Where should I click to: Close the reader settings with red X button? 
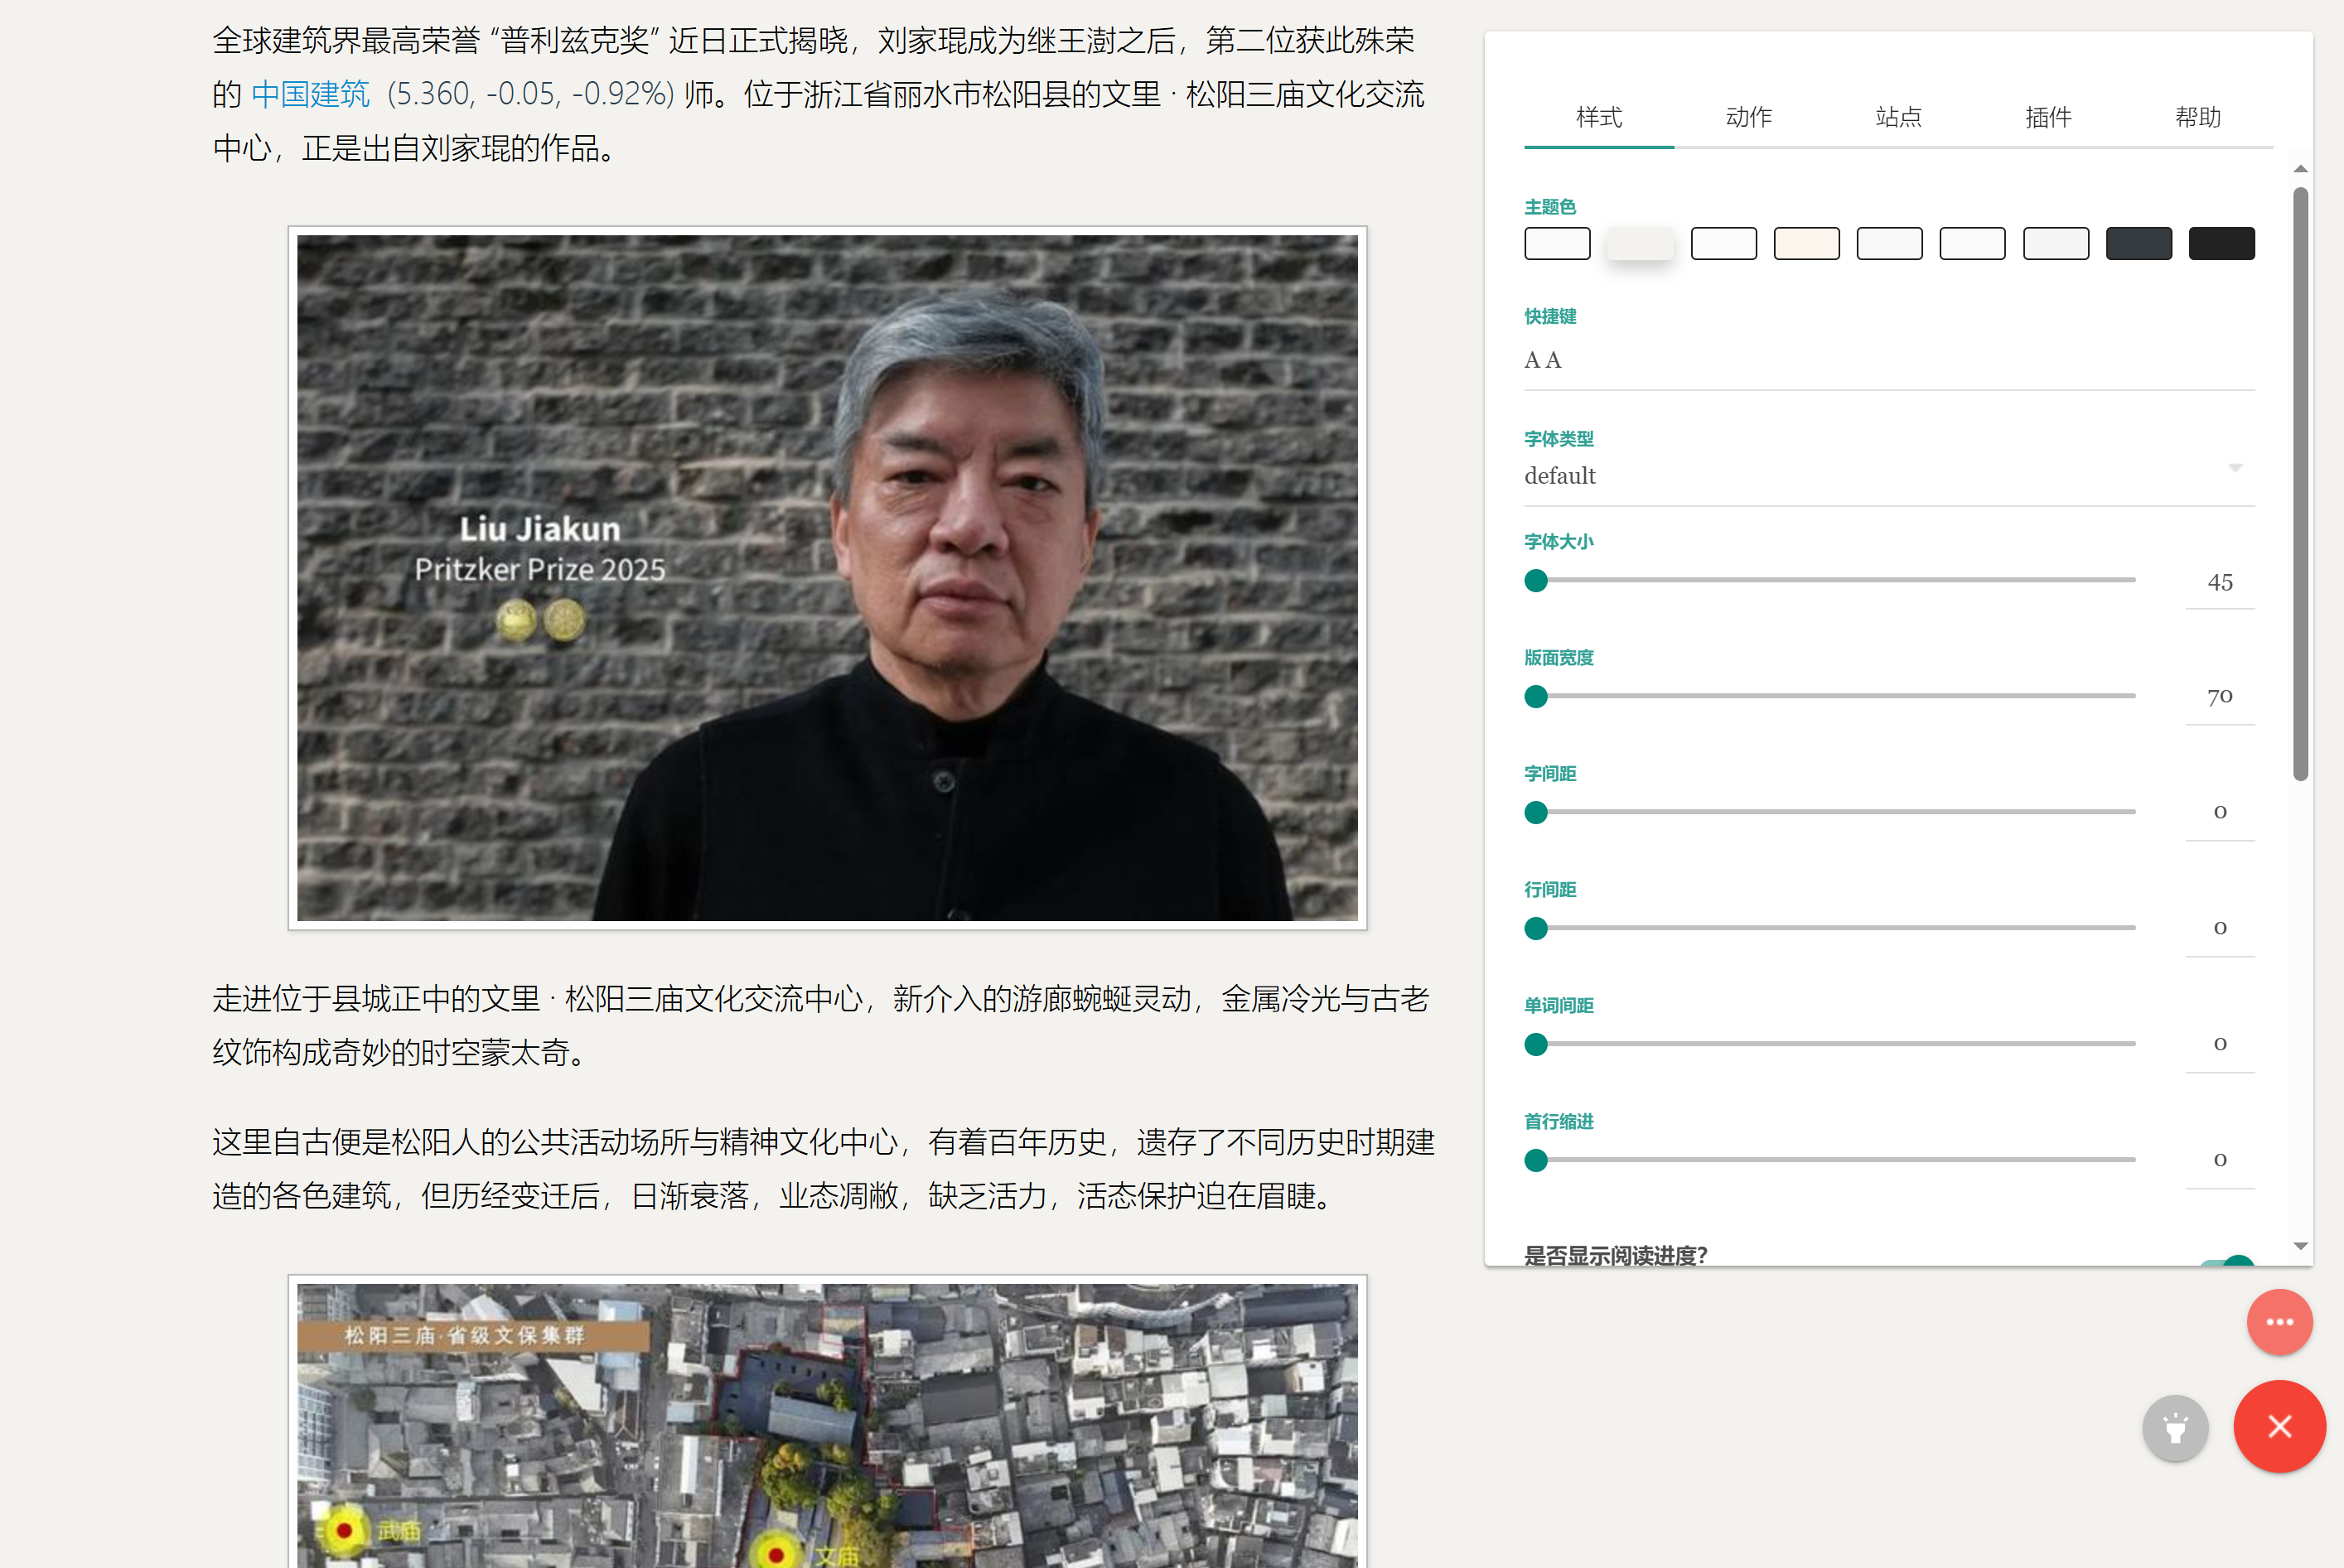pos(2280,1427)
